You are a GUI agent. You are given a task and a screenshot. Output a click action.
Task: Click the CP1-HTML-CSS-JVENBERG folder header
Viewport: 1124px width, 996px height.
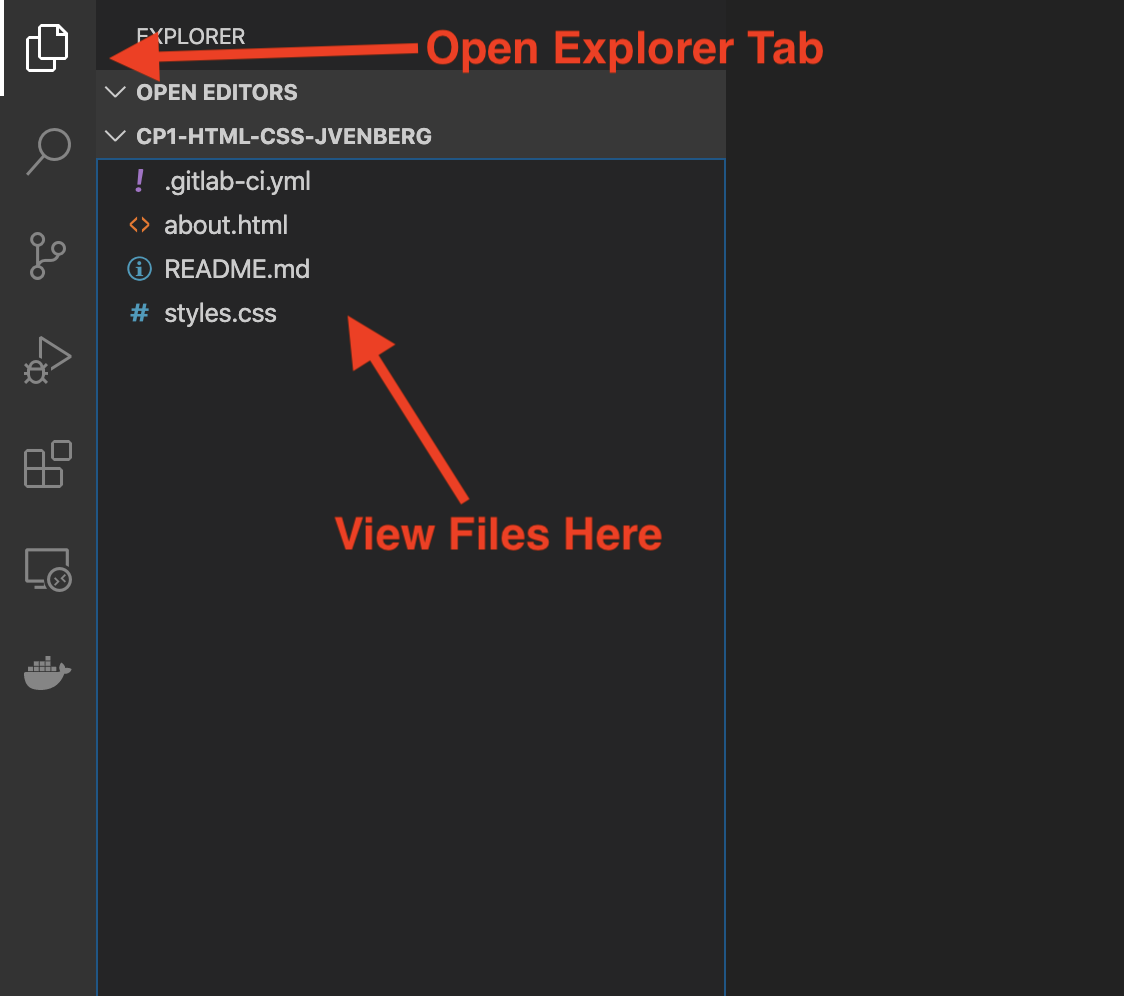pos(411,136)
